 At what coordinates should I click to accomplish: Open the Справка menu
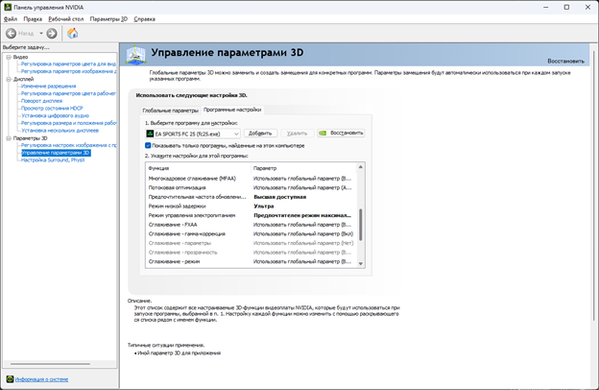pos(144,19)
